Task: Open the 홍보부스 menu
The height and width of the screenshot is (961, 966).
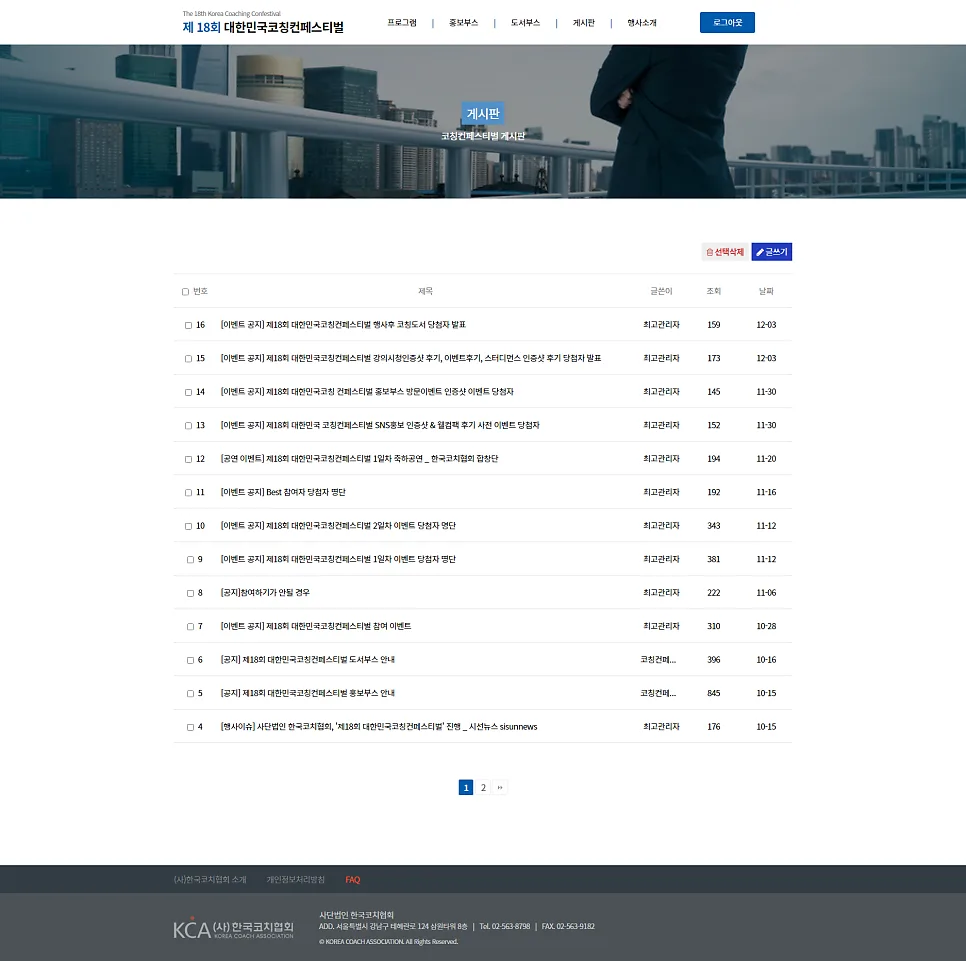Action: (463, 23)
